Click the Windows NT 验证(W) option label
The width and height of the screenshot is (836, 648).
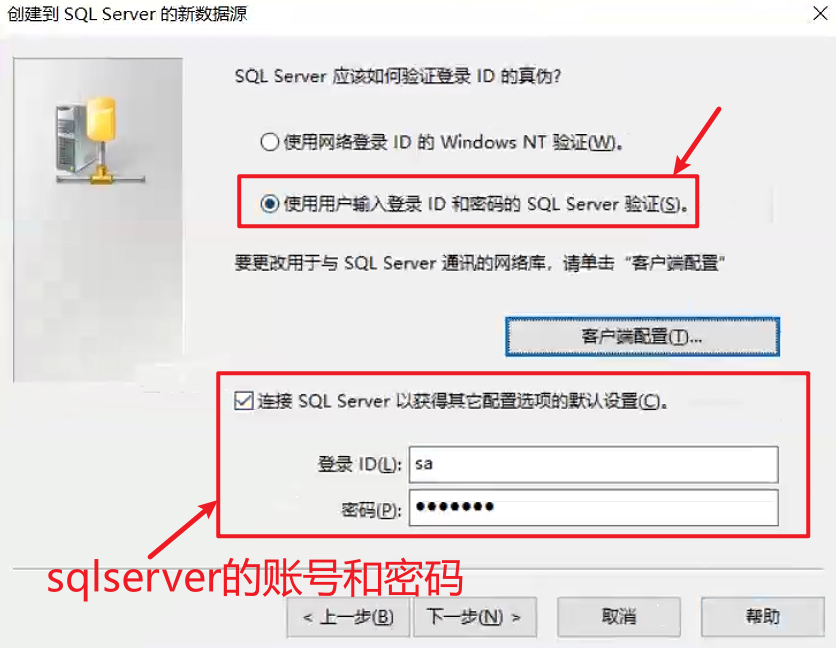point(453,142)
